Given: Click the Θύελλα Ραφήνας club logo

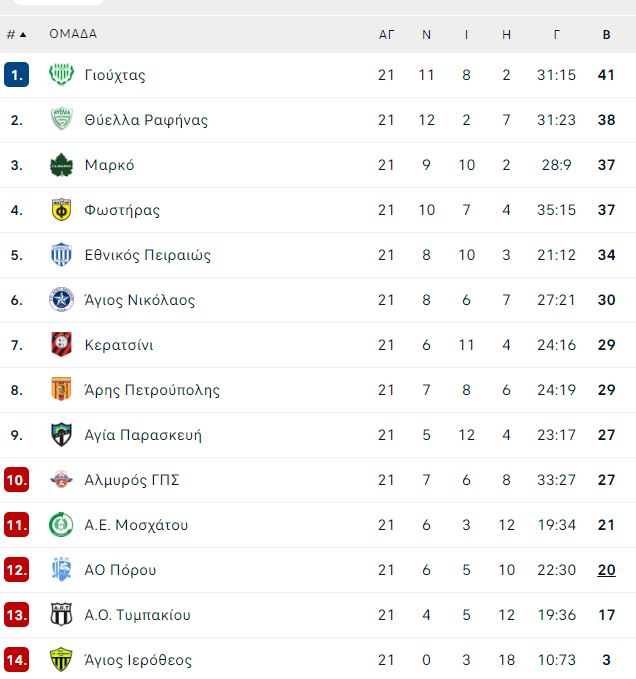Looking at the screenshot, I should coord(61,120).
